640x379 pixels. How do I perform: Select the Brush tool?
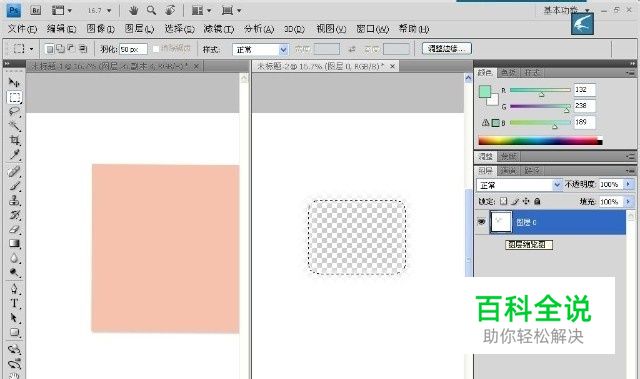14,186
